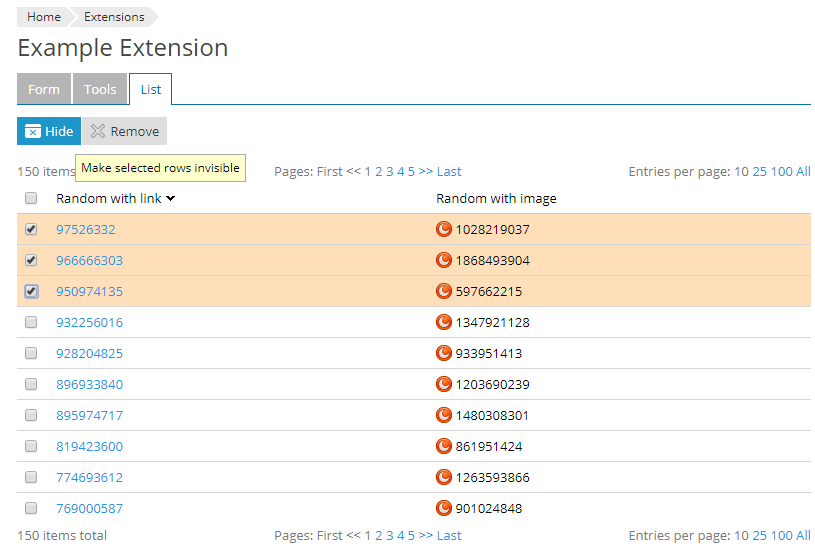Uncheck the row 97526332 checkbox
The image size is (815, 558).
click(31, 229)
